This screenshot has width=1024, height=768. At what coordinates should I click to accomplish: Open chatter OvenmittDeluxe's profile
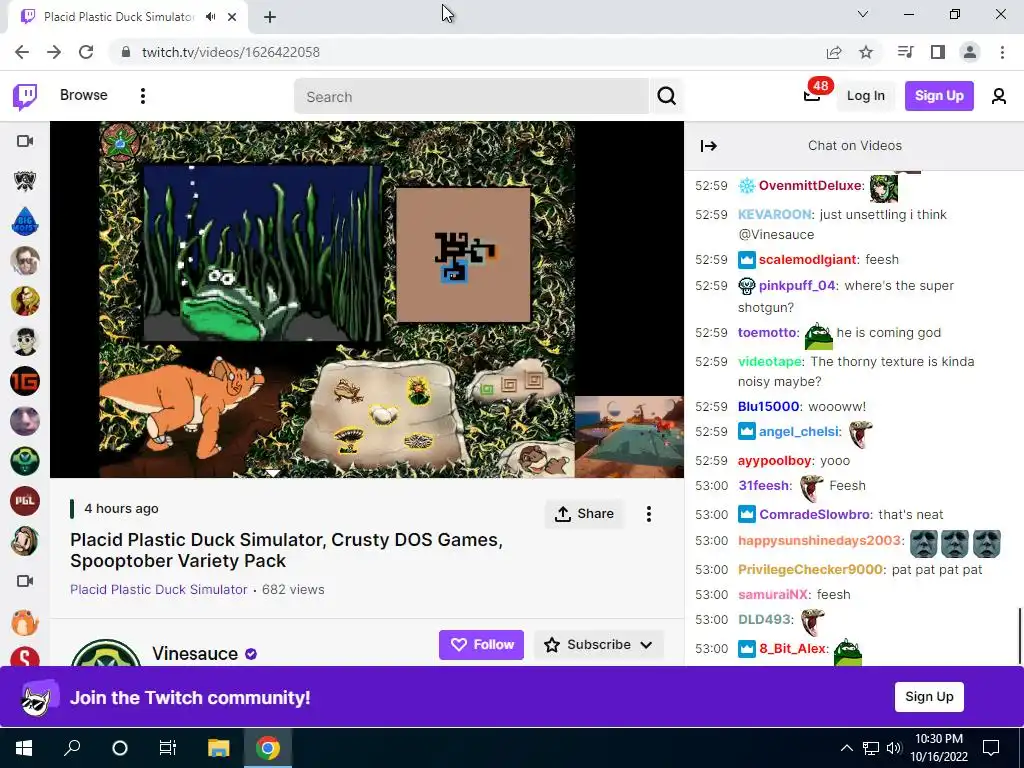810,185
